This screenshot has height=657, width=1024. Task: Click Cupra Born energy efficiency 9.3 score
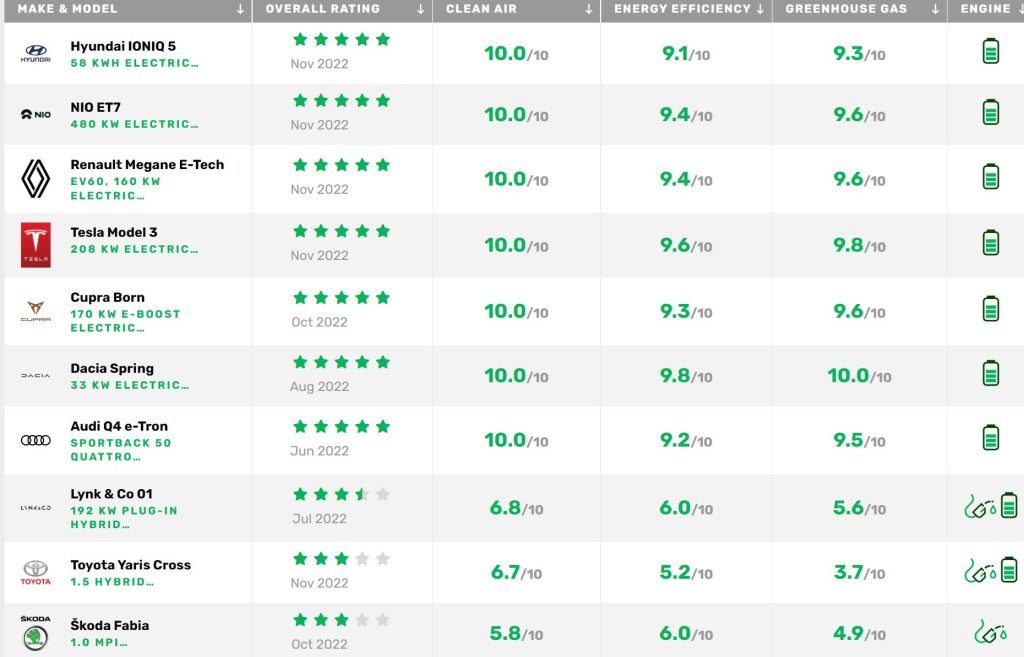[x=686, y=312]
